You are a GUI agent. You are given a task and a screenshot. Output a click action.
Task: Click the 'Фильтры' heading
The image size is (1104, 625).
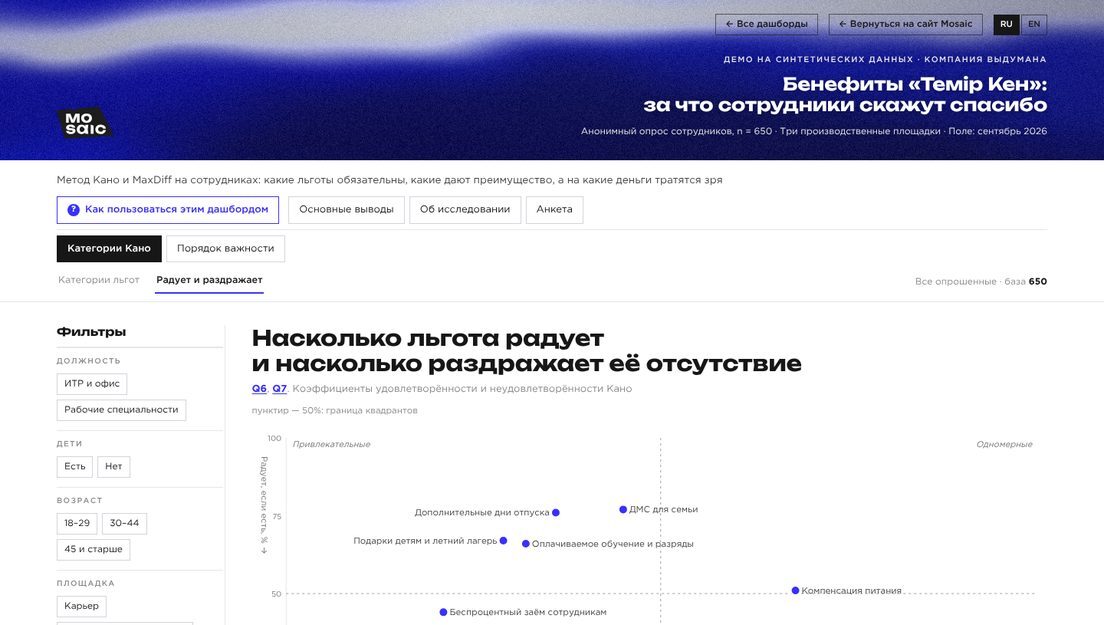[x=92, y=332]
